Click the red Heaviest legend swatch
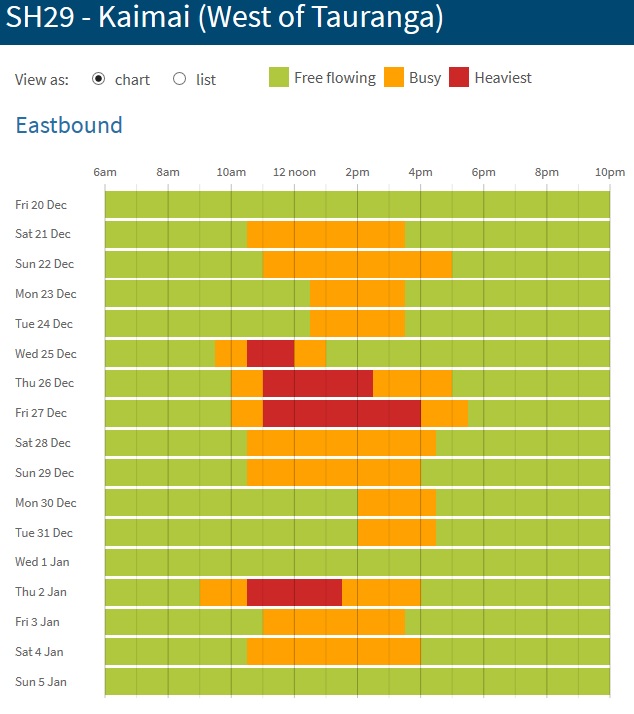This screenshot has width=634, height=714. [459, 77]
